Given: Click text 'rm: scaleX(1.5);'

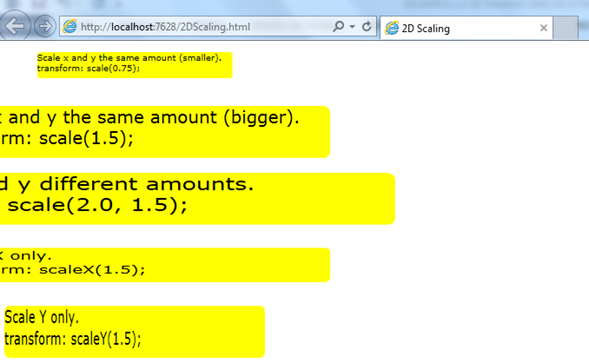Looking at the screenshot, I should (x=72, y=269).
